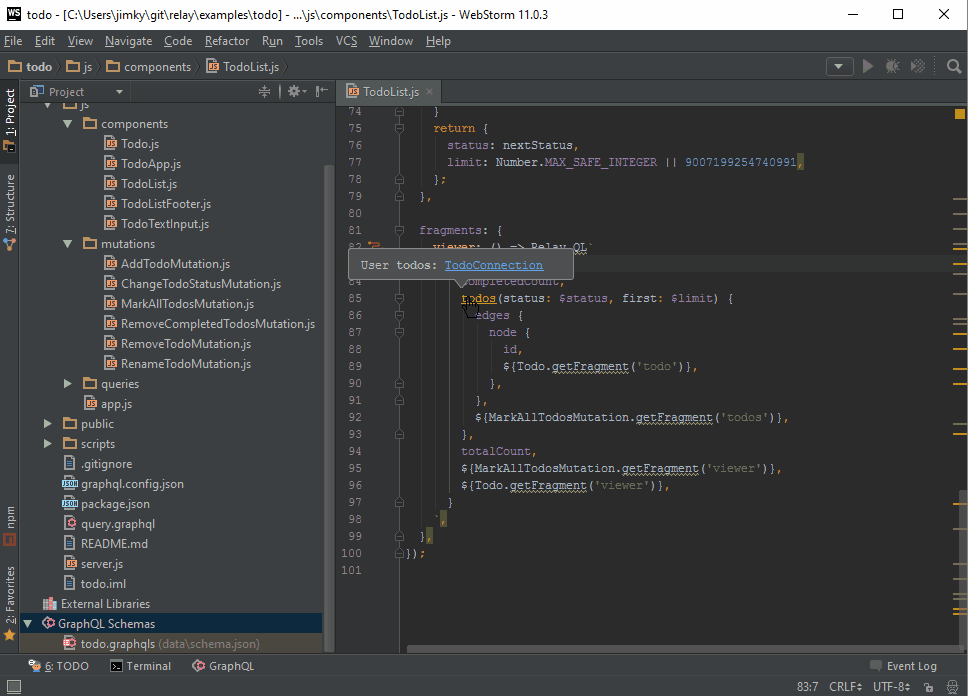Open the Refactor menu

227,41
